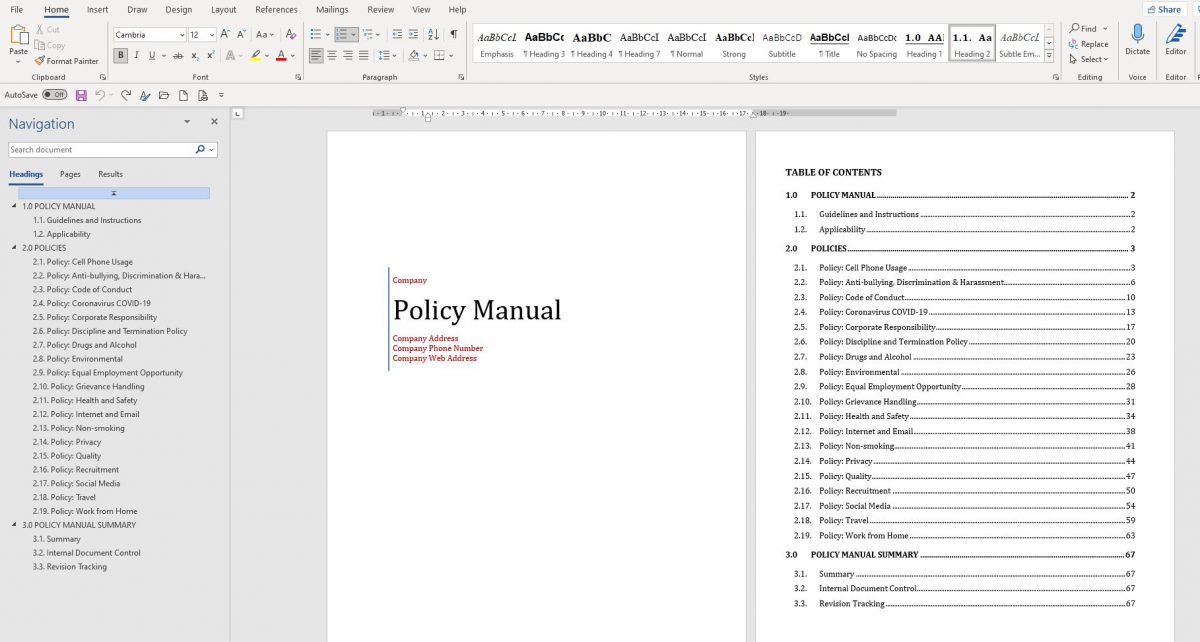This screenshot has height=642, width=1200.
Task: Open the Review ribbon tab
Action: 380,9
